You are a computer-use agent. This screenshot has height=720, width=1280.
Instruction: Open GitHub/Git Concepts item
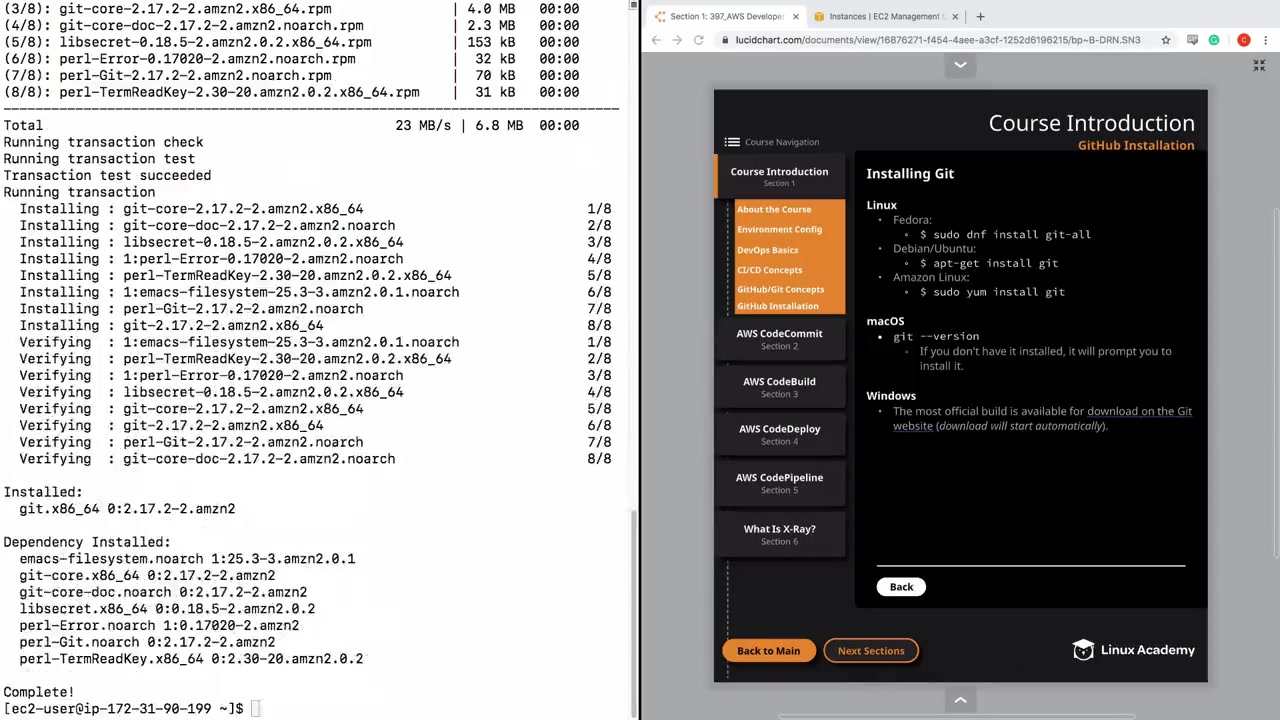click(780, 289)
